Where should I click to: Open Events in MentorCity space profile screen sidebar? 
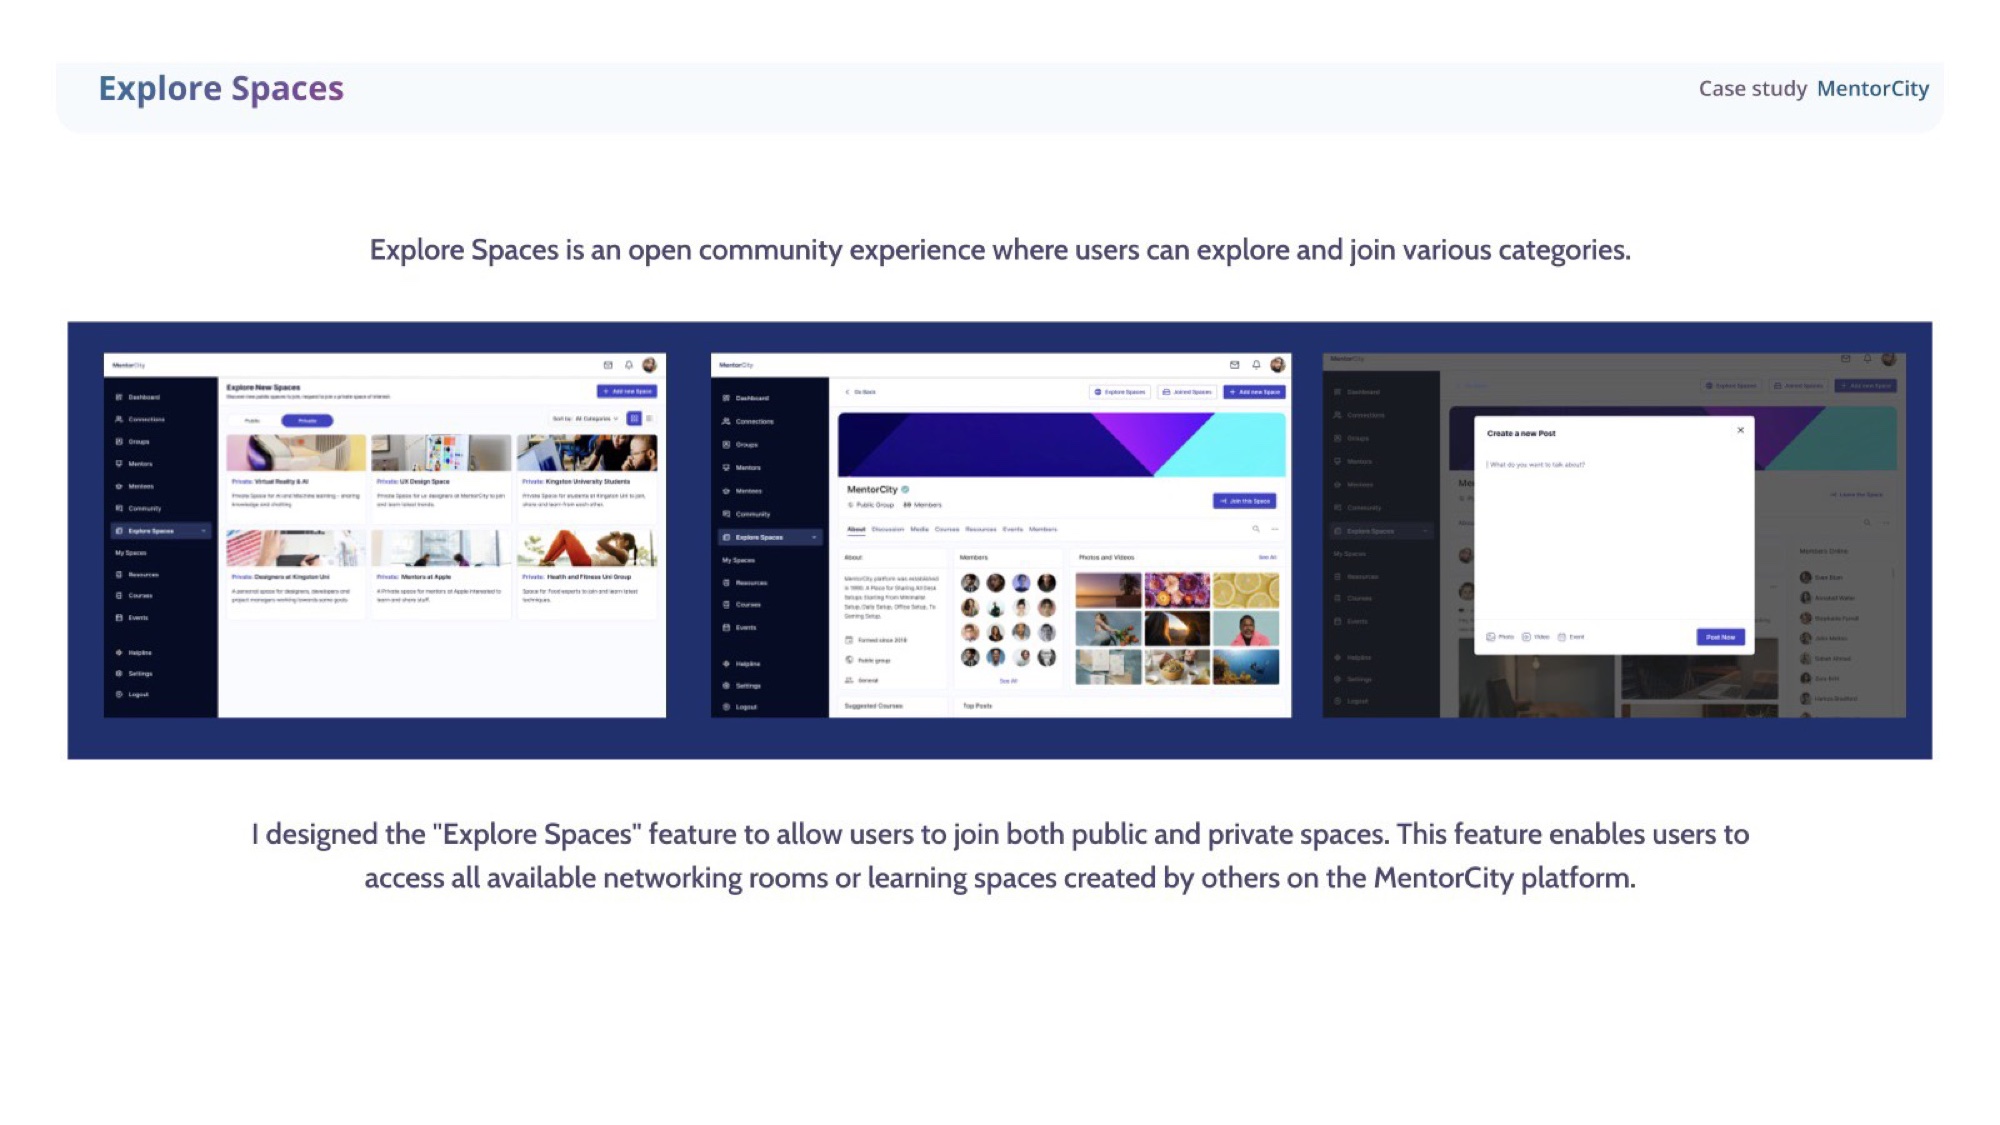point(740,627)
